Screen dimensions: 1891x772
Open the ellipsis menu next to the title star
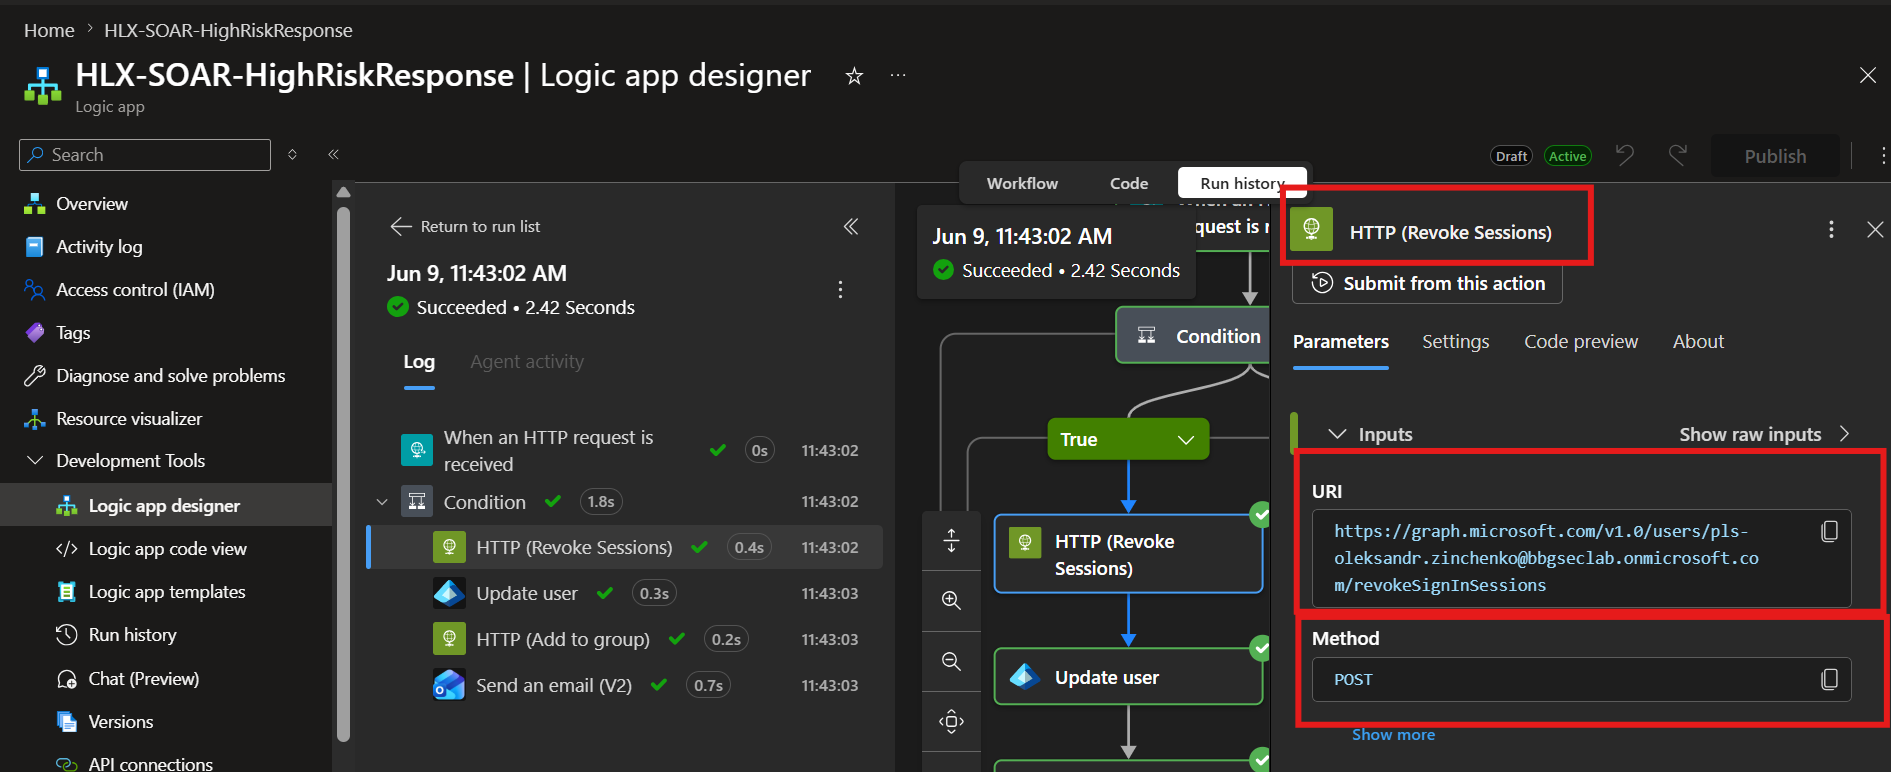click(898, 76)
